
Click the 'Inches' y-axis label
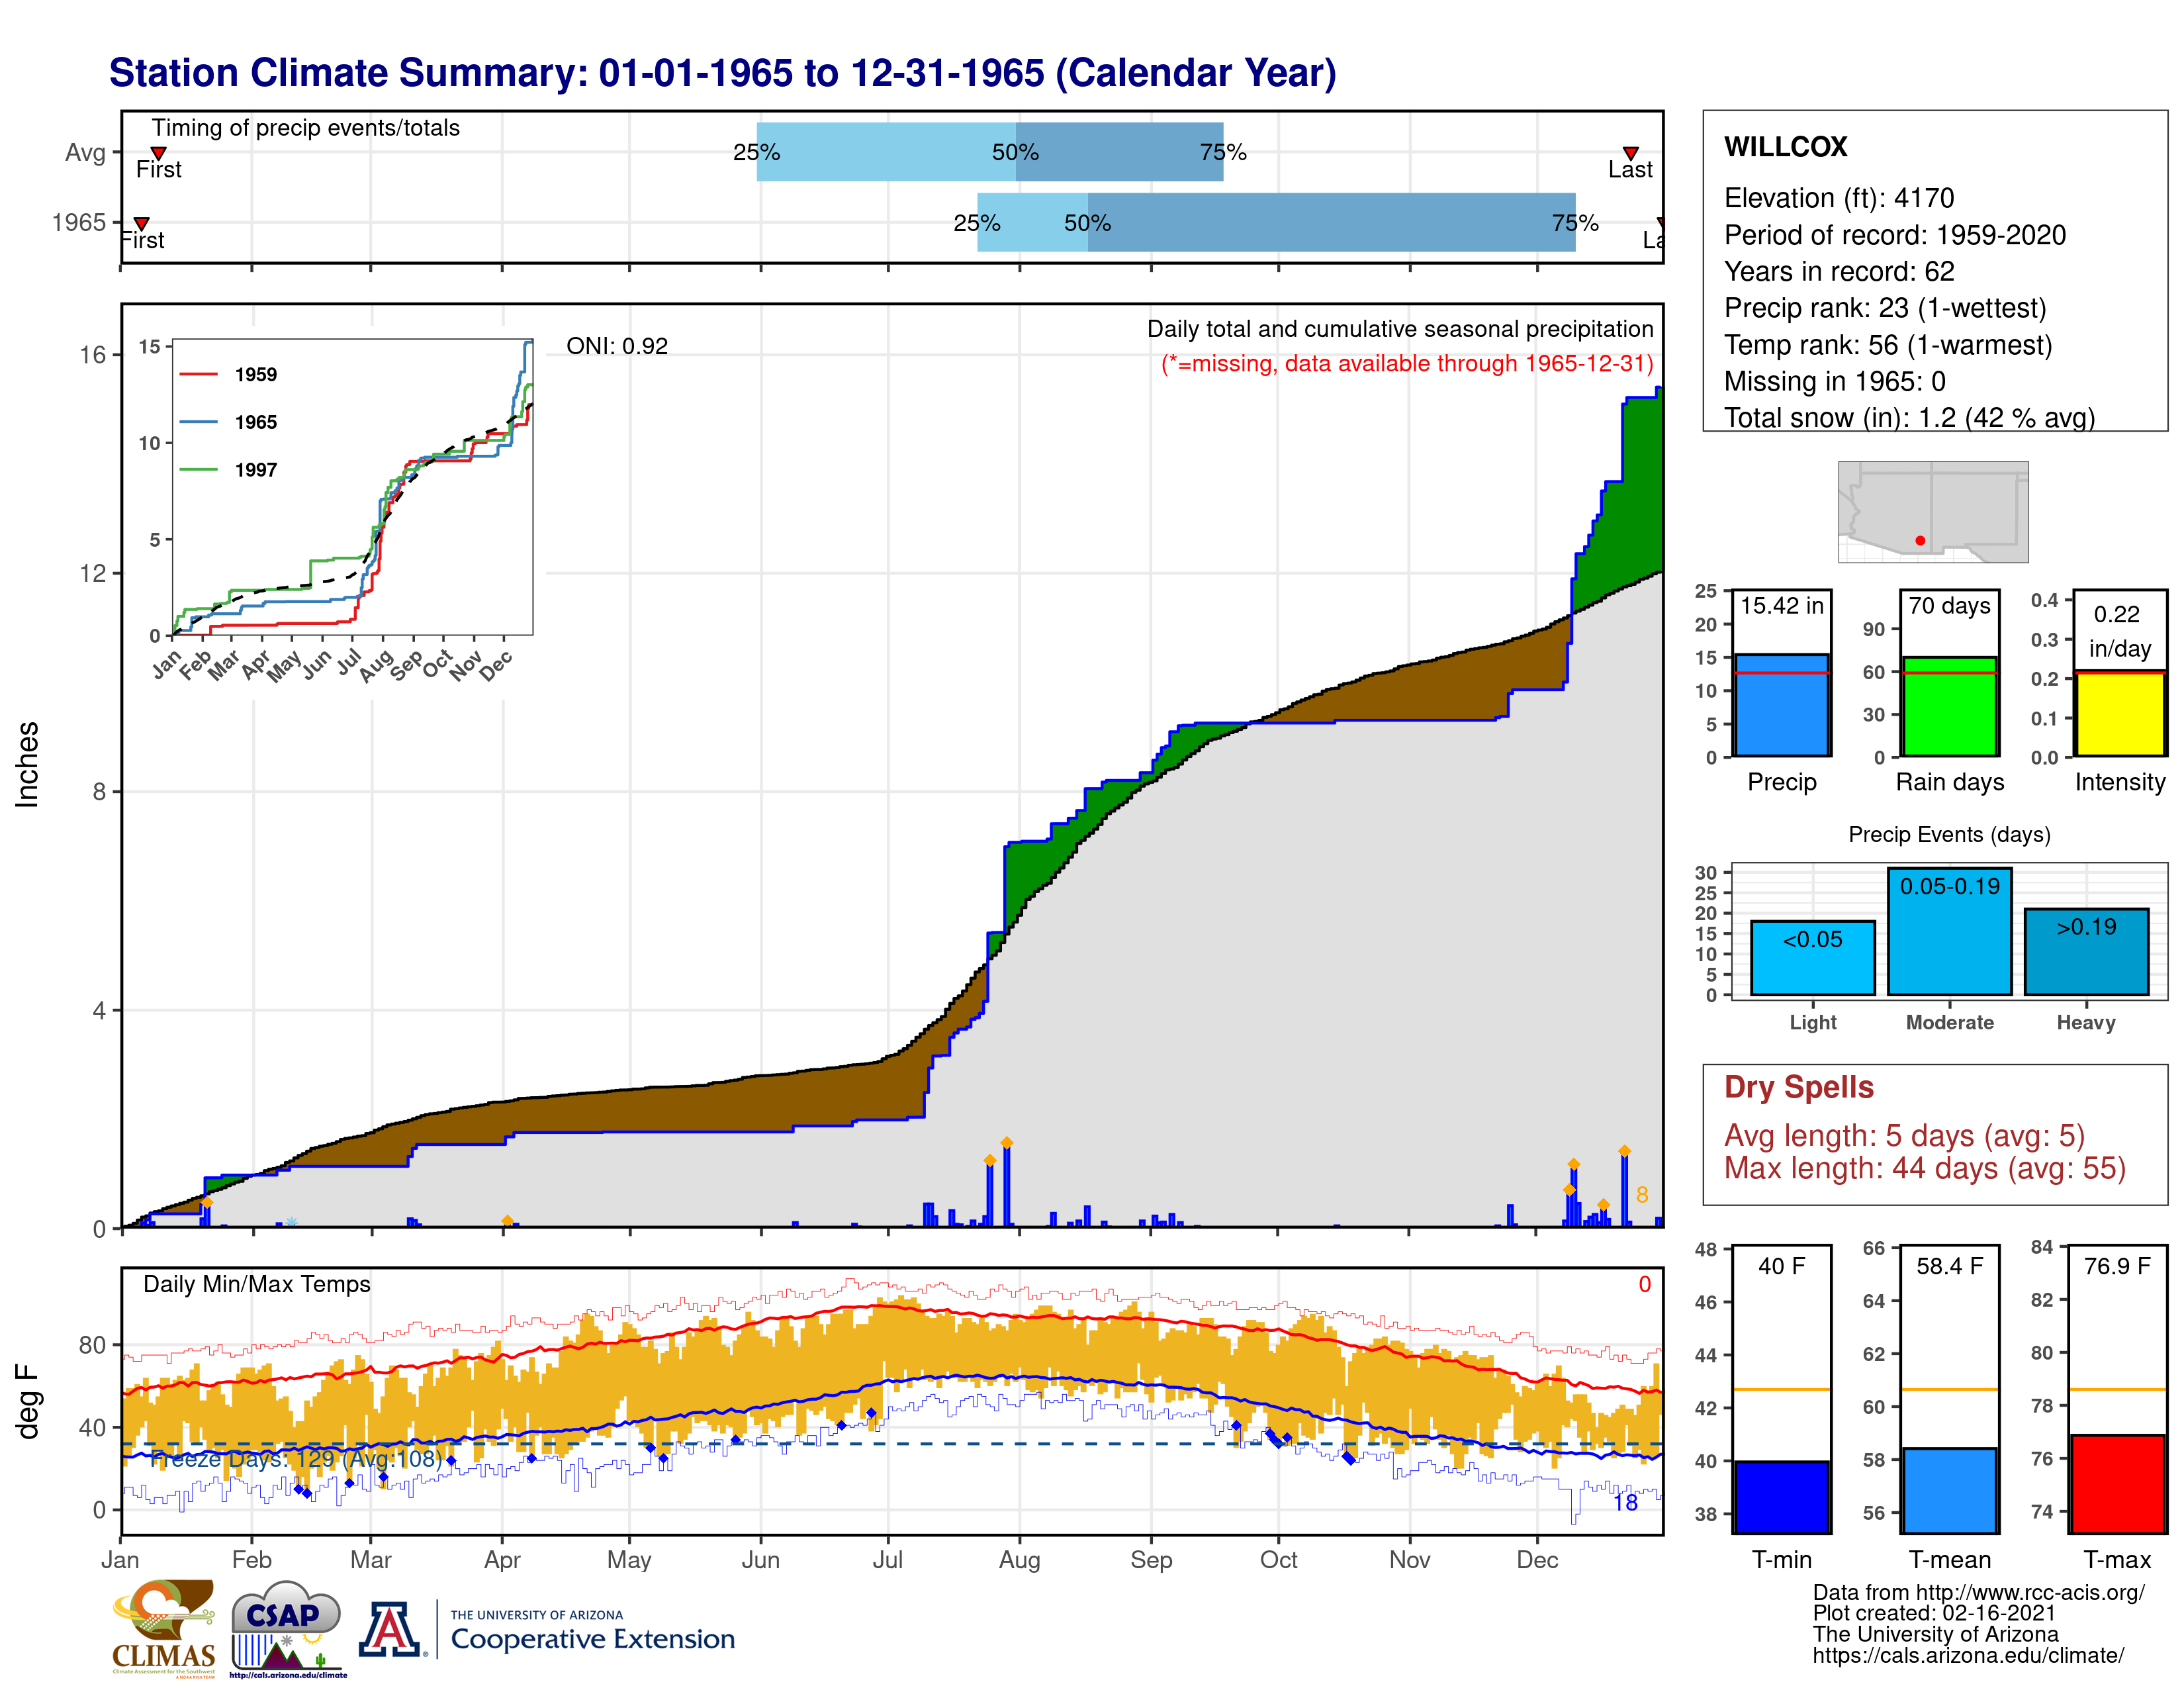(27, 764)
